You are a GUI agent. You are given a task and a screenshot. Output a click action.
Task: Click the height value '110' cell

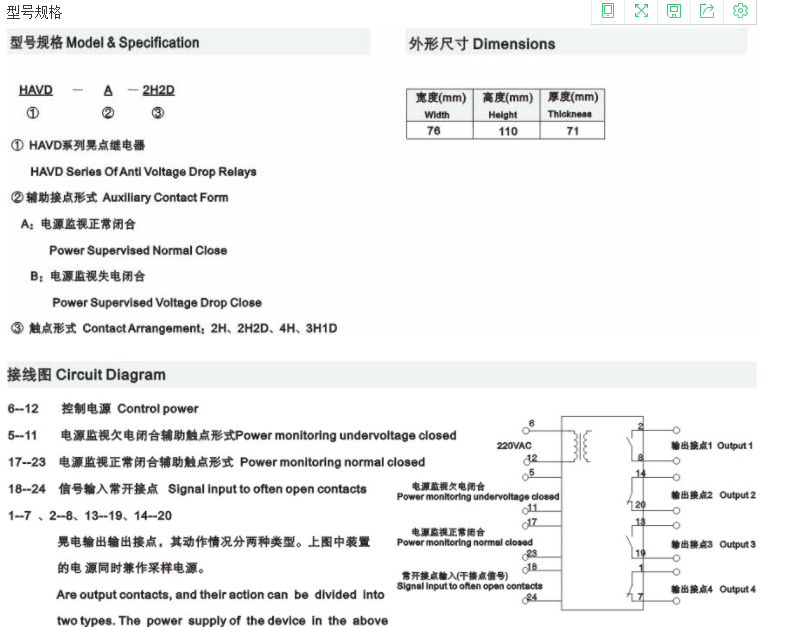[508, 131]
